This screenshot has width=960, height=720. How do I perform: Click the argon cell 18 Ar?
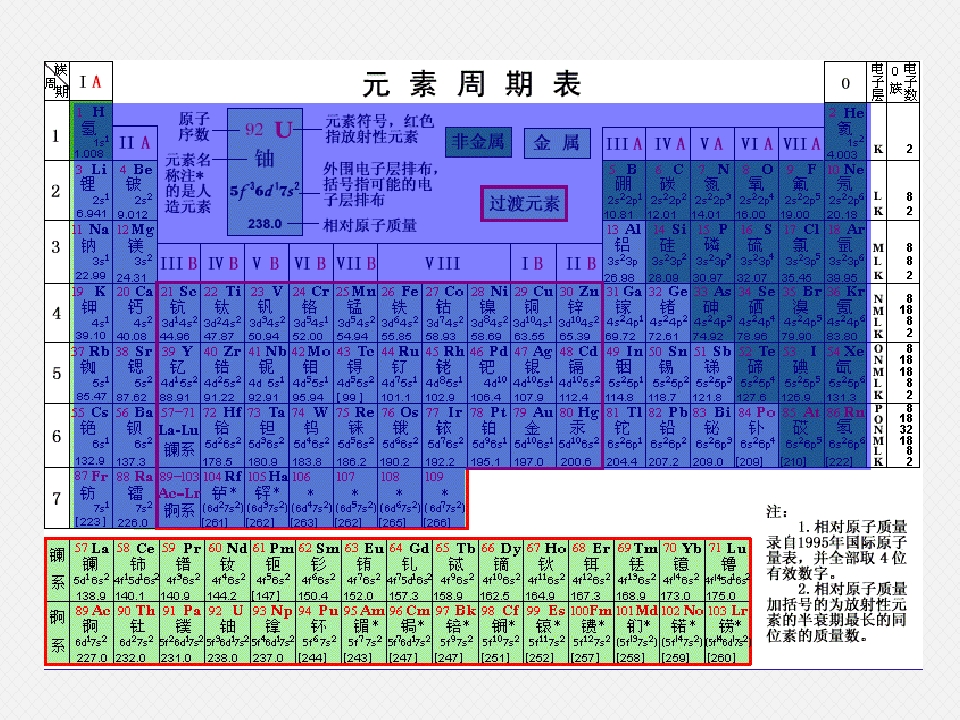846,252
